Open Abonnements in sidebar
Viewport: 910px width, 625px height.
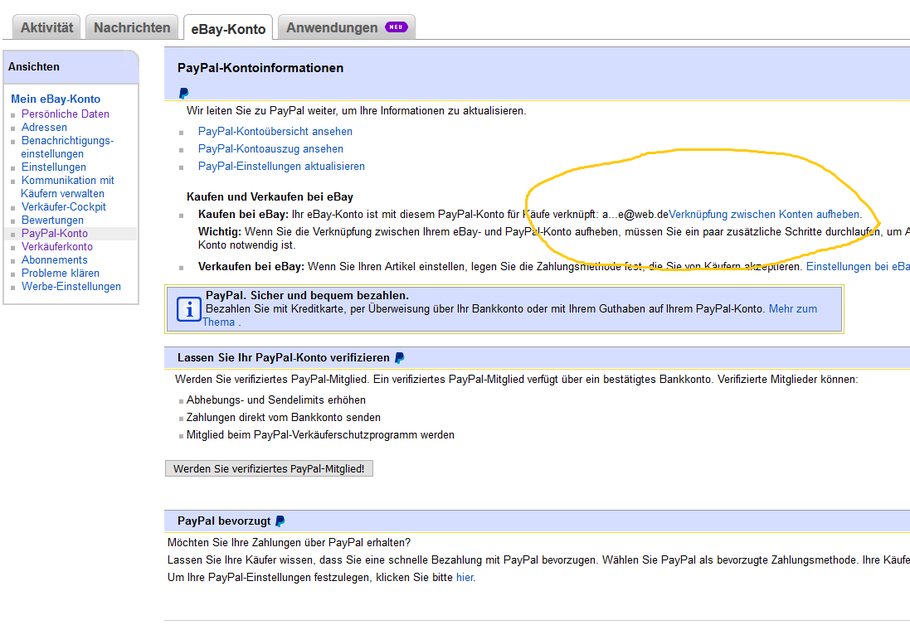pos(55,260)
